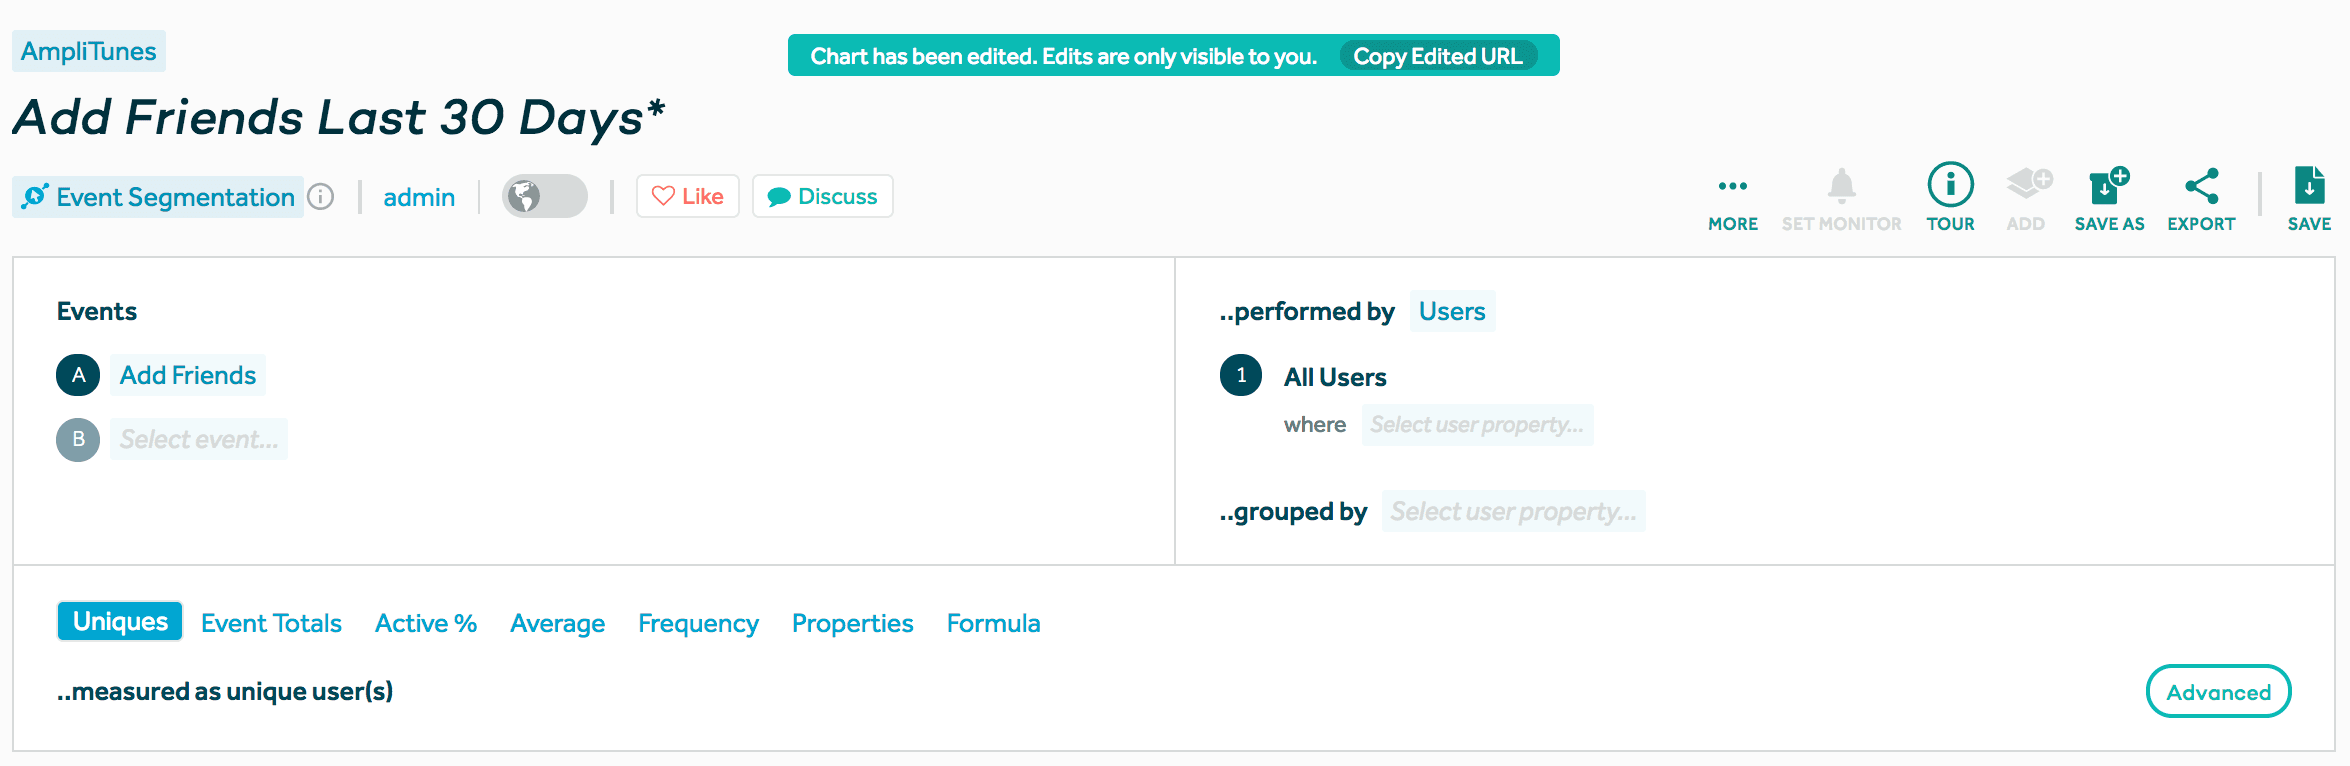Click the Event Segmentation chart type icon

35,196
